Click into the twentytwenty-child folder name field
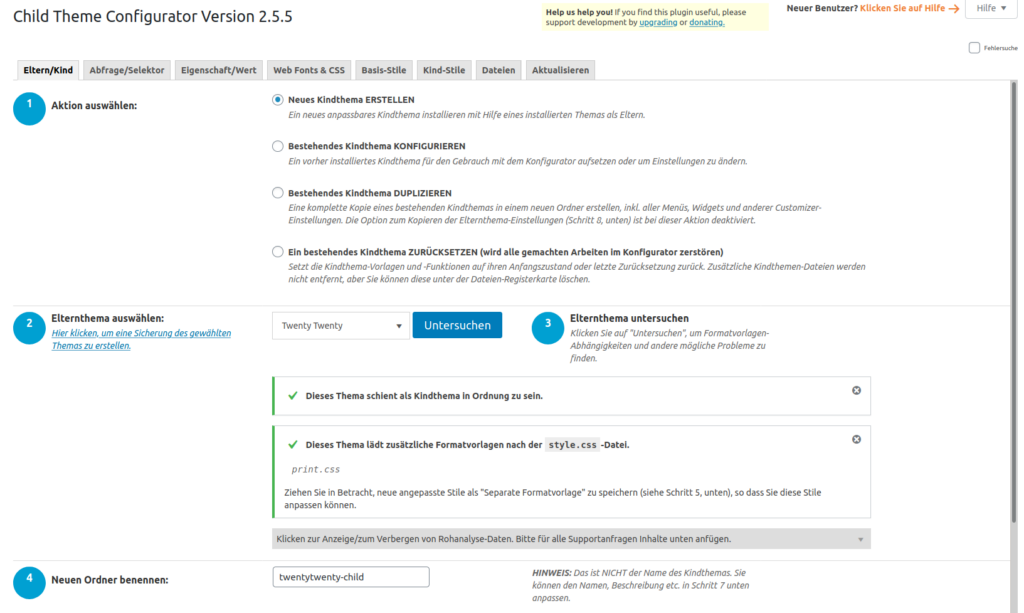The width and height of the screenshot is (1024, 613). 351,577
